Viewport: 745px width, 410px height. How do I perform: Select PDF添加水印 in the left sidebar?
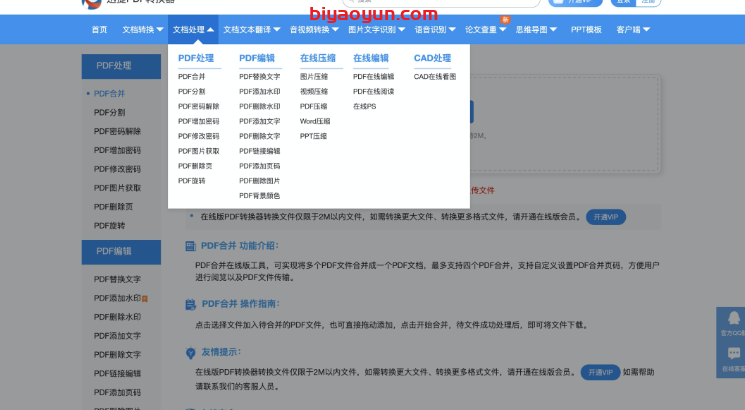[117, 298]
